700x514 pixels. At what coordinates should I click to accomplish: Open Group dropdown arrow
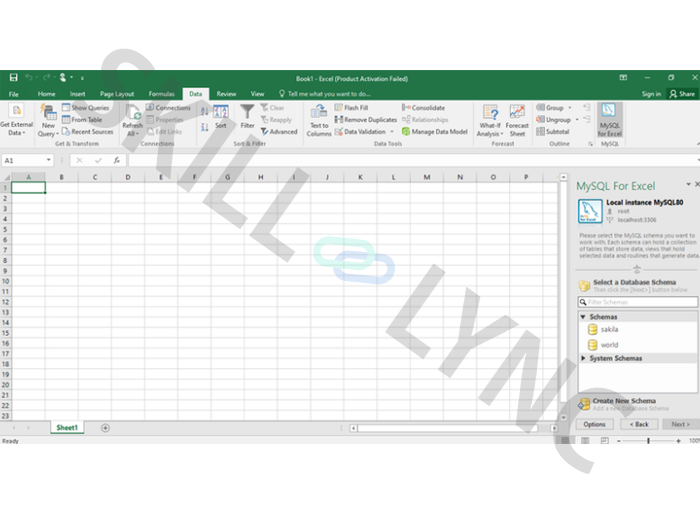[570, 108]
